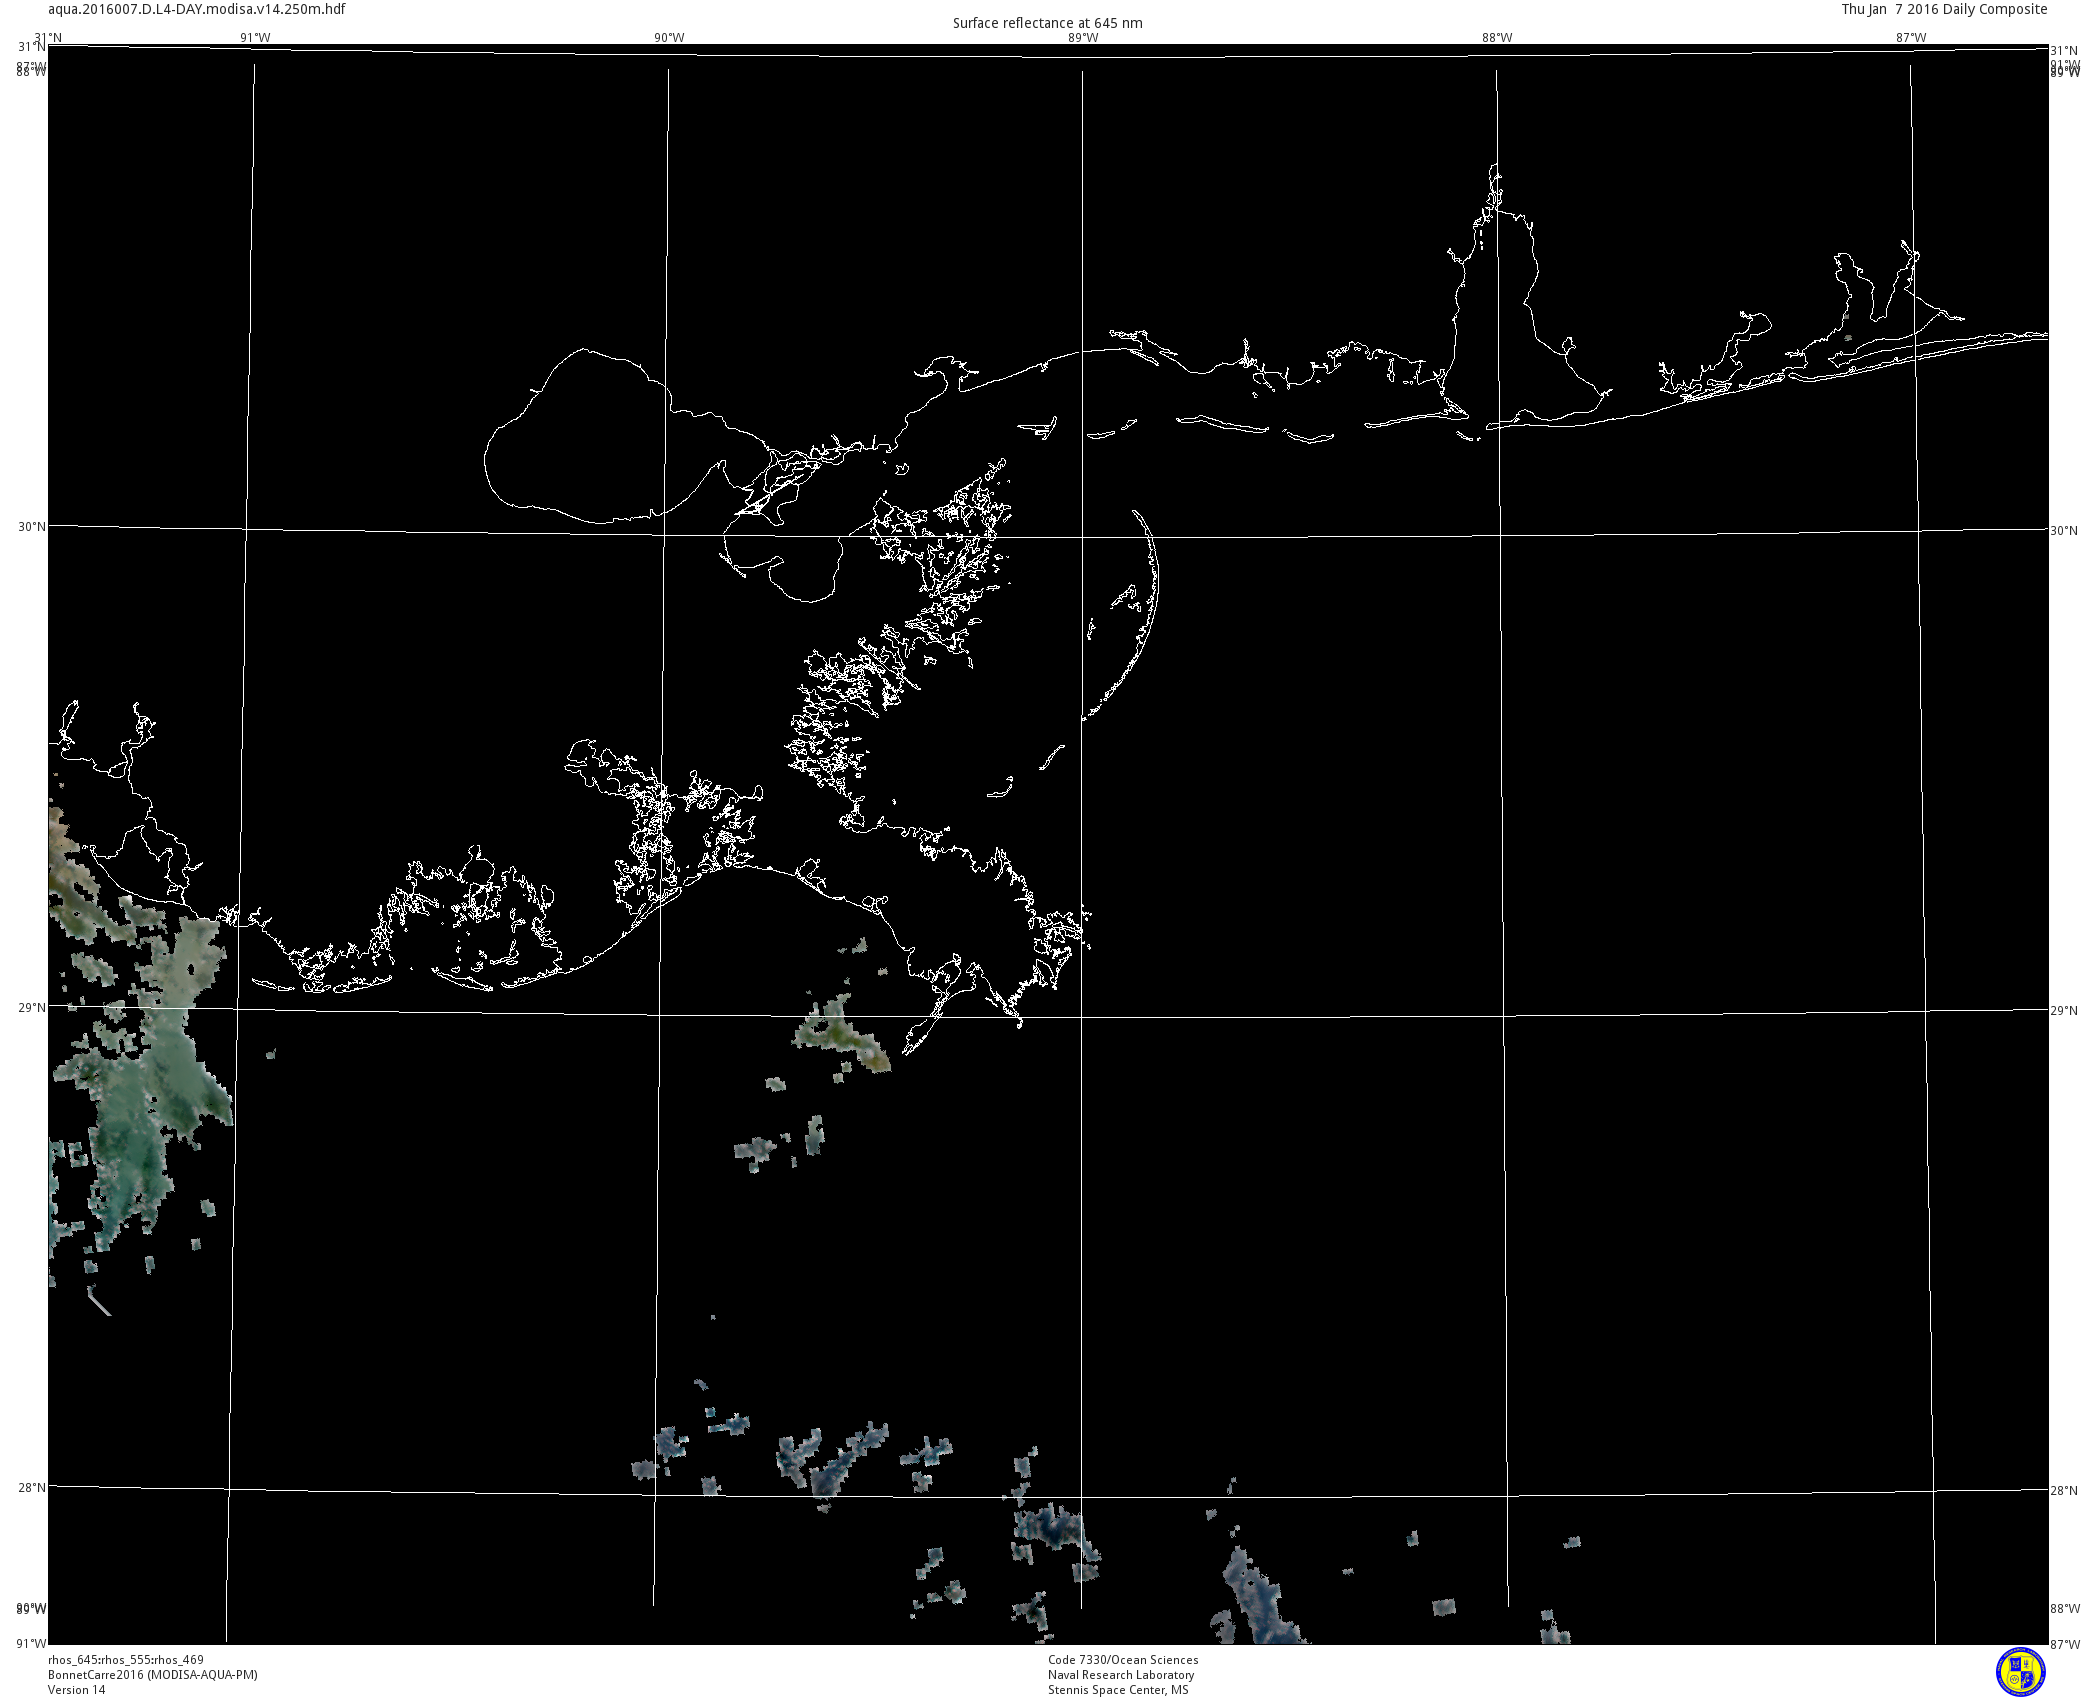Click the 'rhos_645:rhos_555:rhos_469' band text
Viewport: 2096px width, 1699px height.
126,1660
